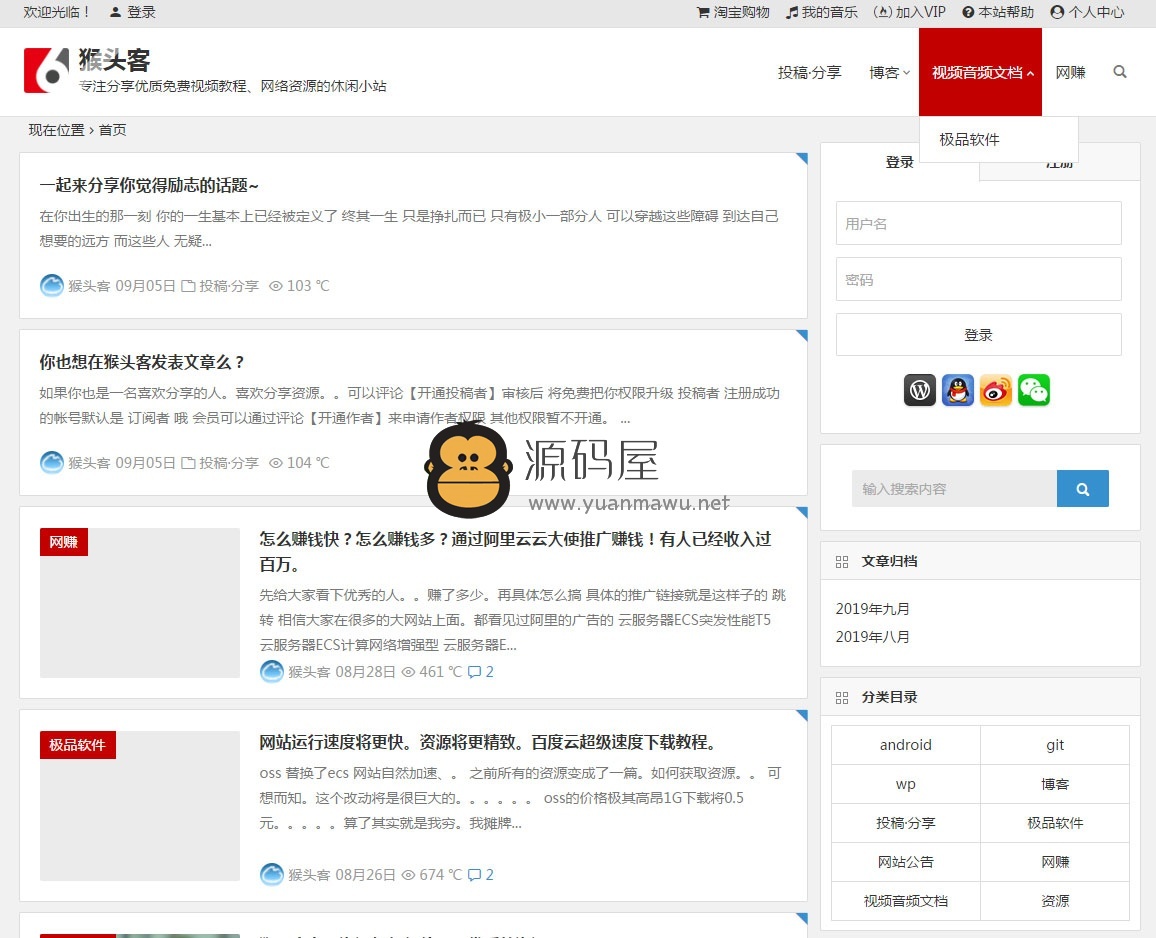Click author avatar on the 怎么赚钱快 post
This screenshot has height=938, width=1156.
272,672
